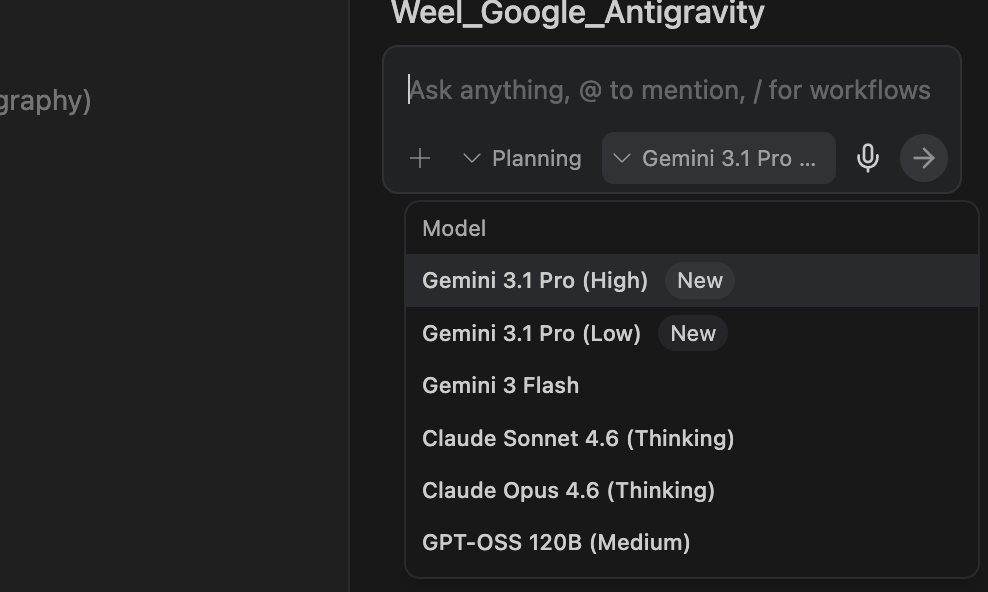
Task: Pick GPT-OSS 120B (Medium) model
Action: 556,542
